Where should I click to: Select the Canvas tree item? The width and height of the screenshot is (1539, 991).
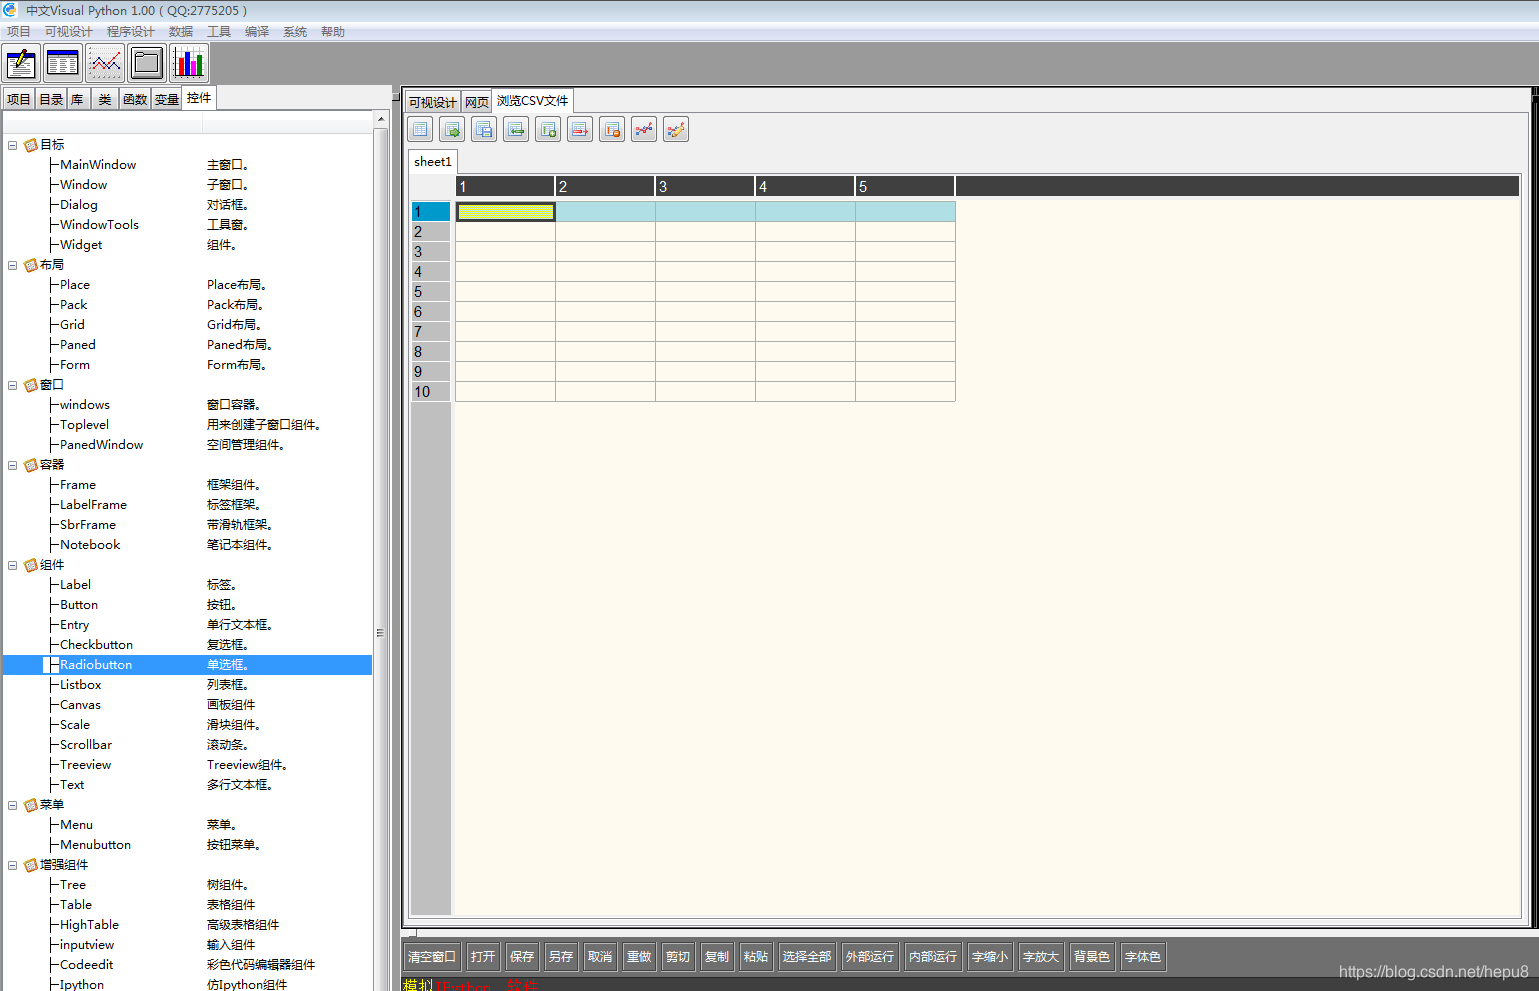pyautogui.click(x=80, y=705)
